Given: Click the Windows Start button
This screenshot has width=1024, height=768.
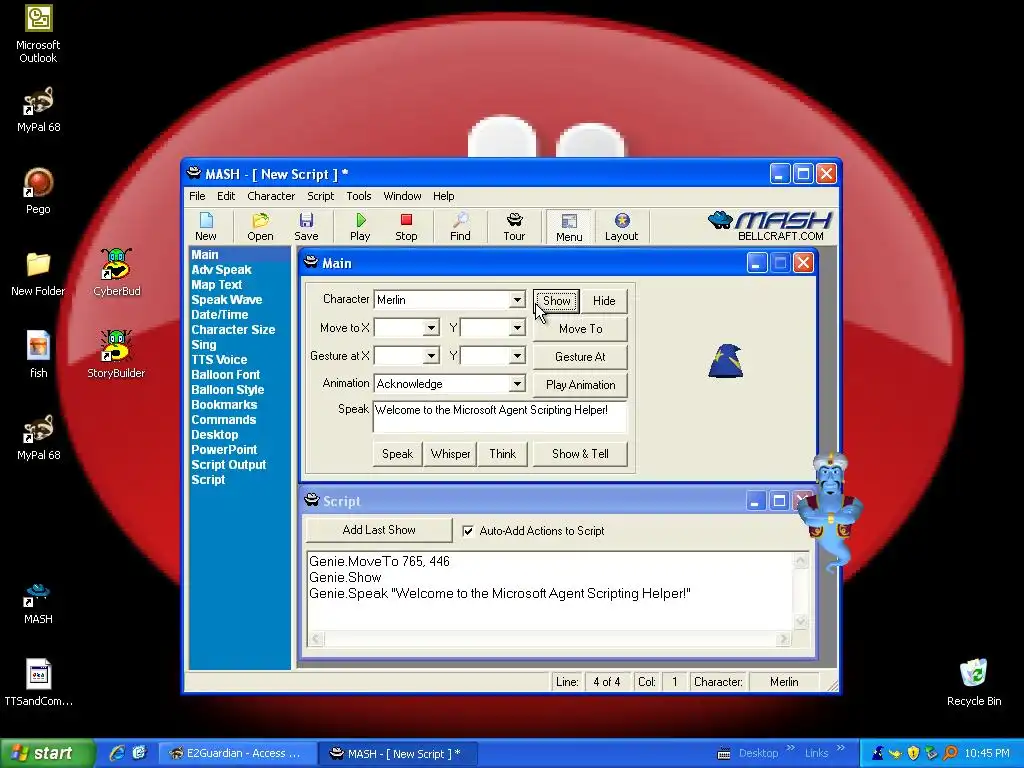Looking at the screenshot, I should click(x=47, y=753).
